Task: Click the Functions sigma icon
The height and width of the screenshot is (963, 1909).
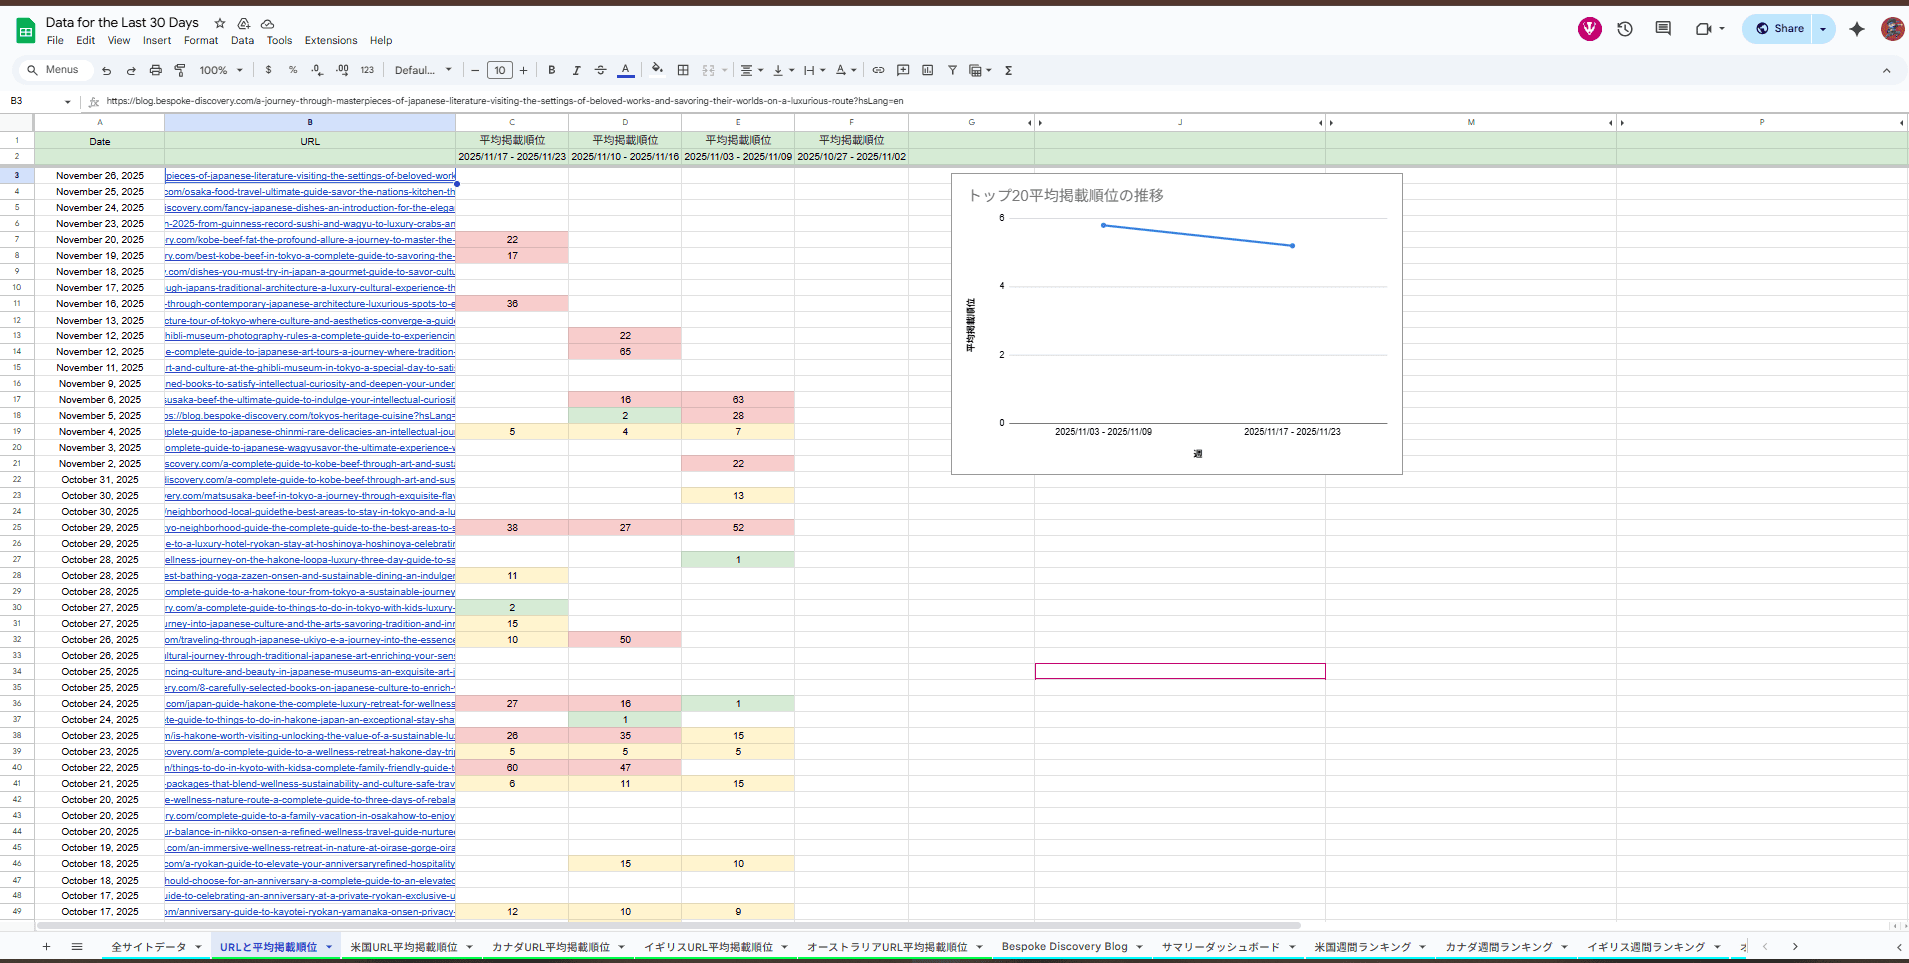Action: [1008, 70]
